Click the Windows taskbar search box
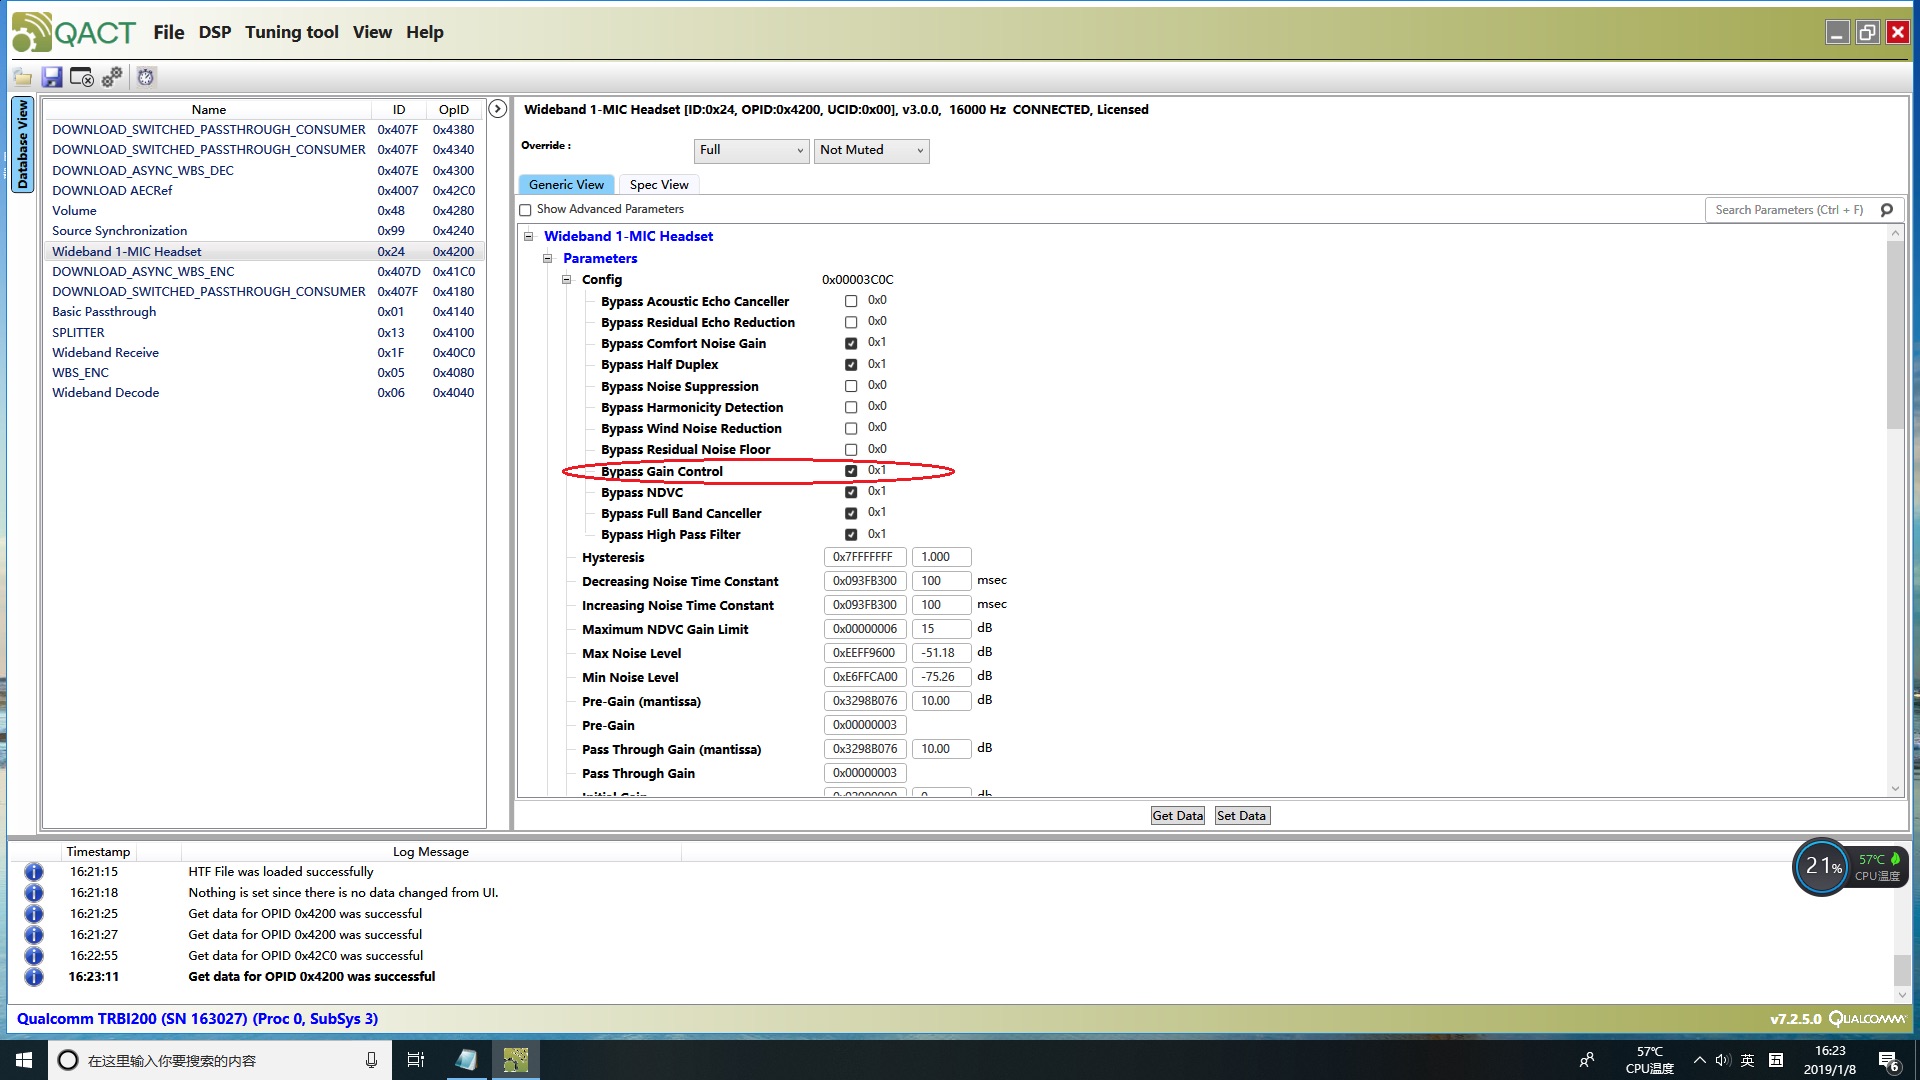This screenshot has width=1920, height=1080. [220, 1060]
